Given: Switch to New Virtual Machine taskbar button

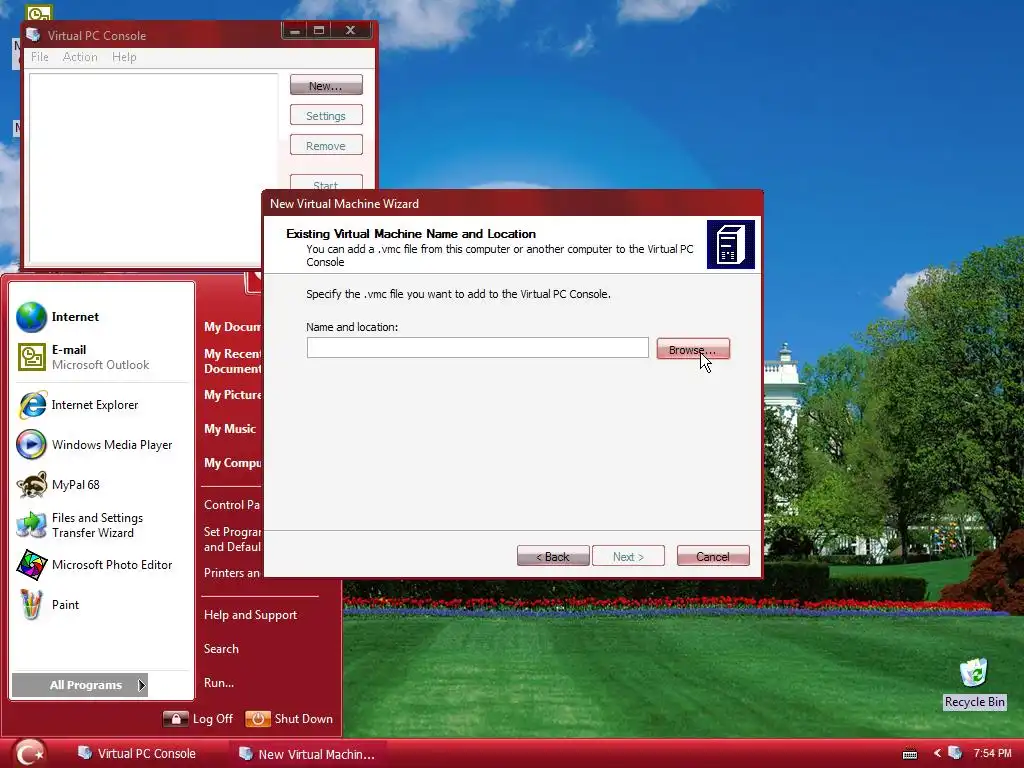Looking at the screenshot, I should click(307, 754).
